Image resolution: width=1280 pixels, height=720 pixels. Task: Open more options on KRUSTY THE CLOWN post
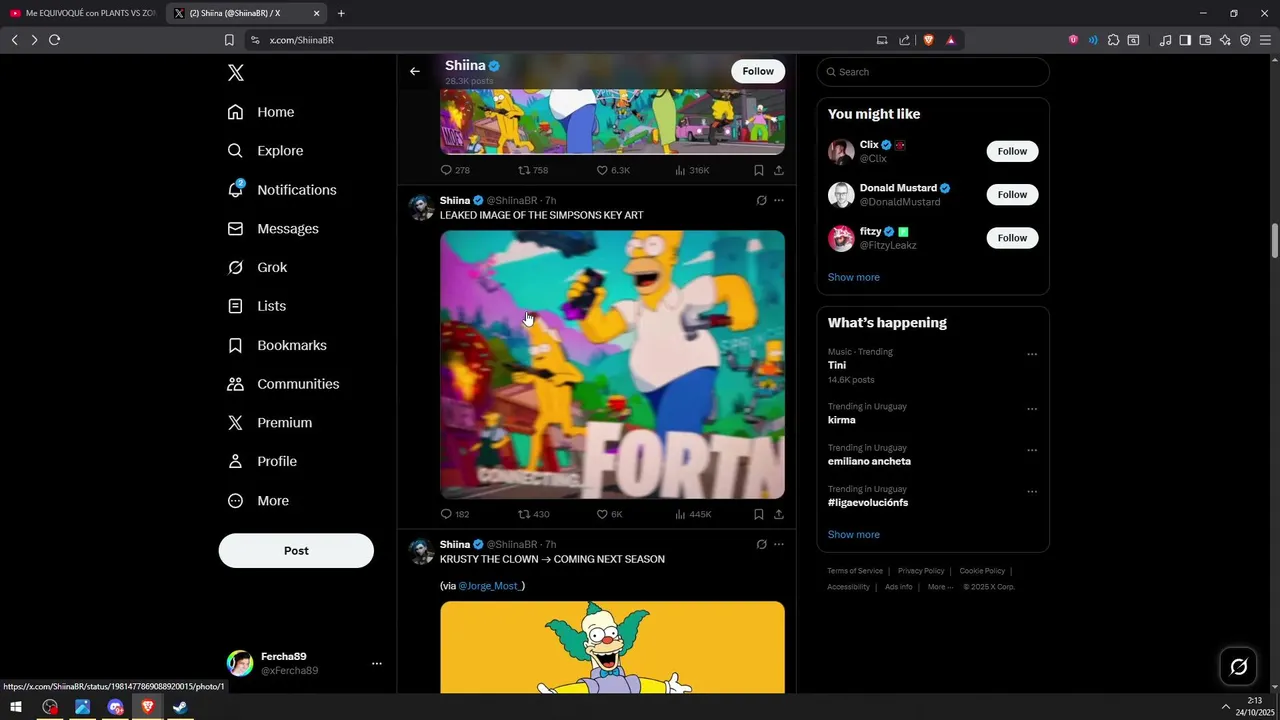click(779, 544)
